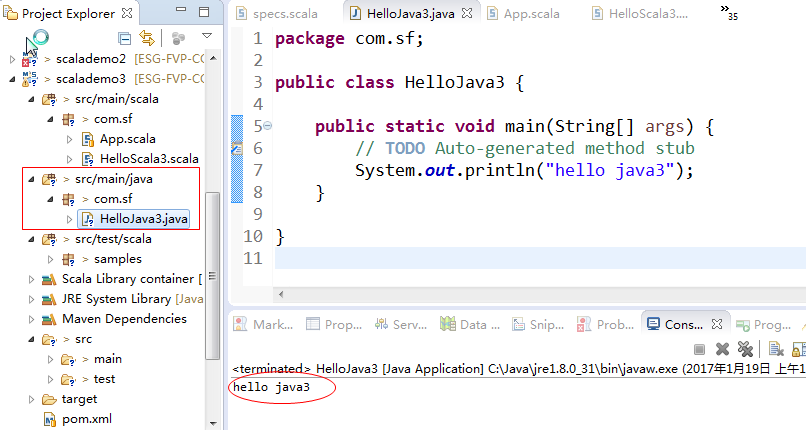Place cursor on the println code line
806x430 pixels.
tap(524, 170)
